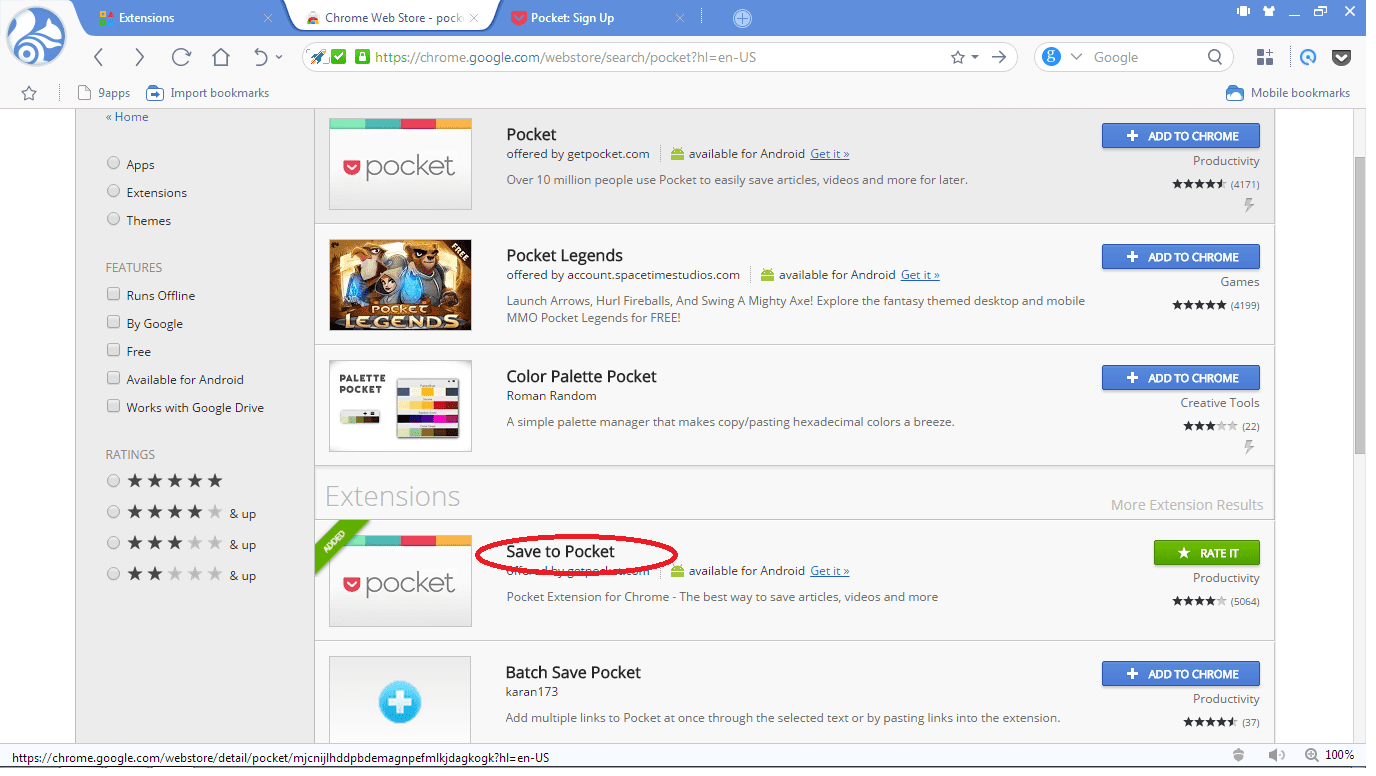
Task: Reload the current page
Action: click(x=181, y=57)
